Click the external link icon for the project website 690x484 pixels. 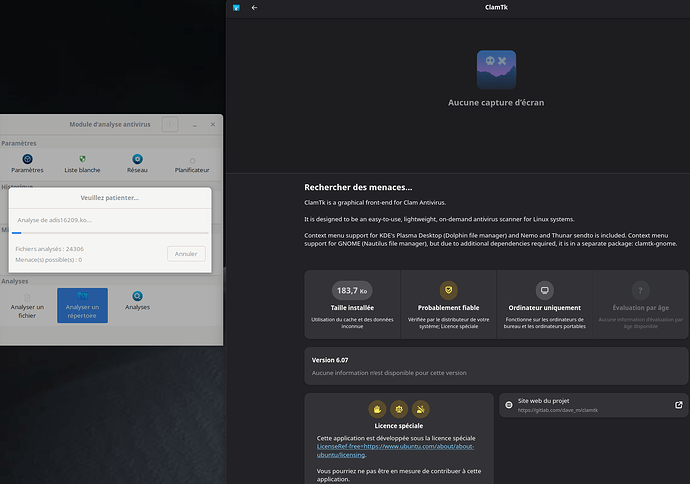coord(679,405)
